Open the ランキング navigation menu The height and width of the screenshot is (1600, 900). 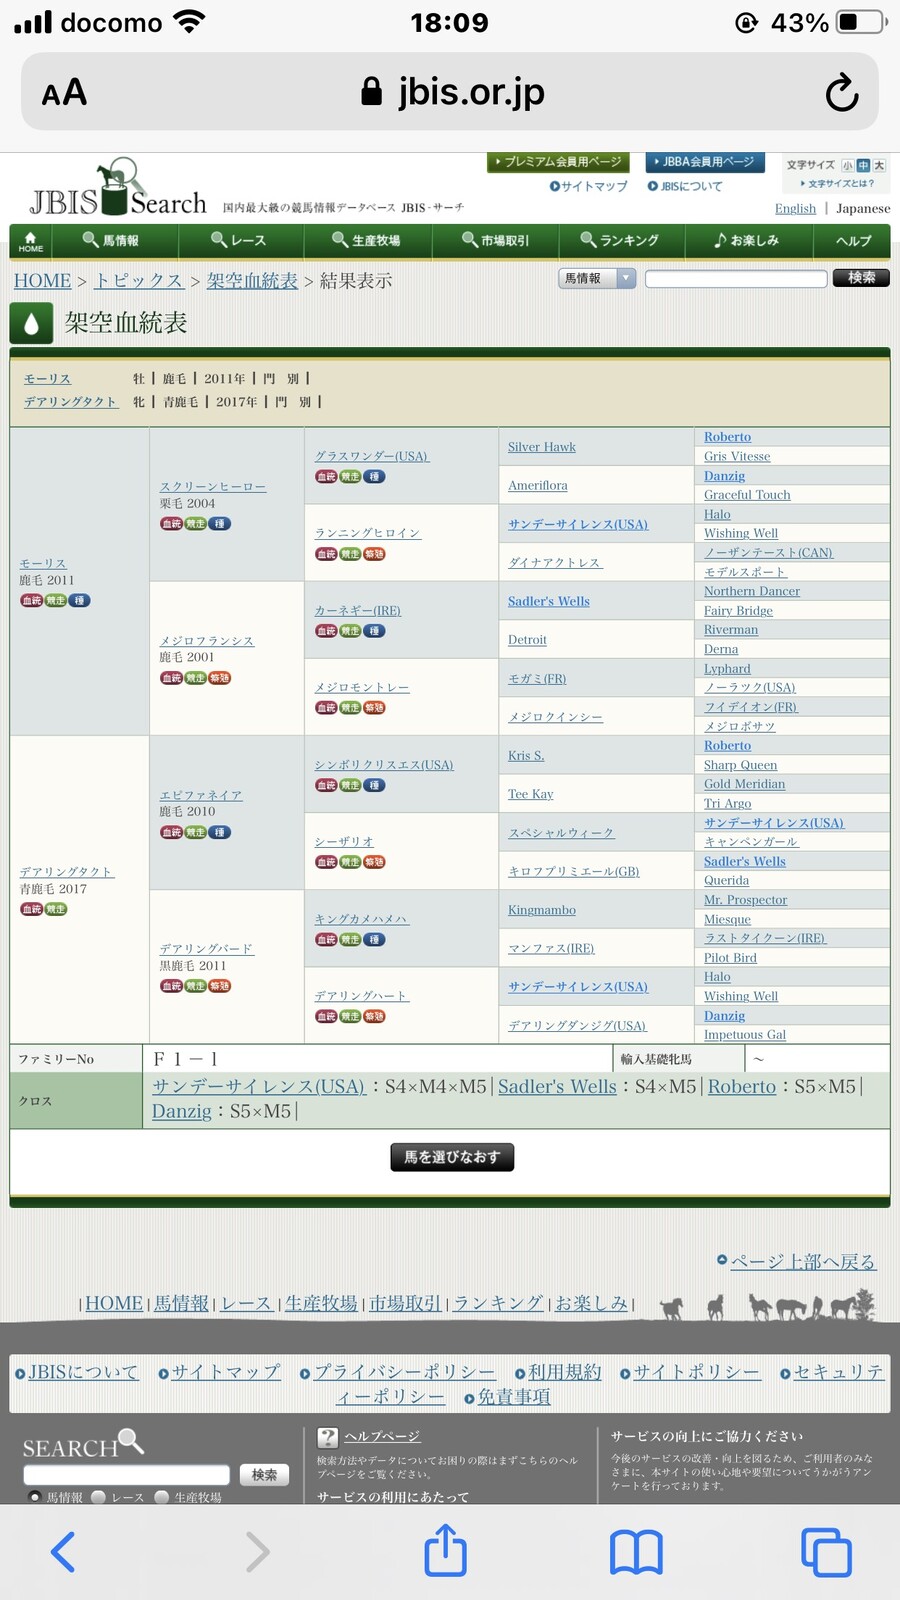621,241
